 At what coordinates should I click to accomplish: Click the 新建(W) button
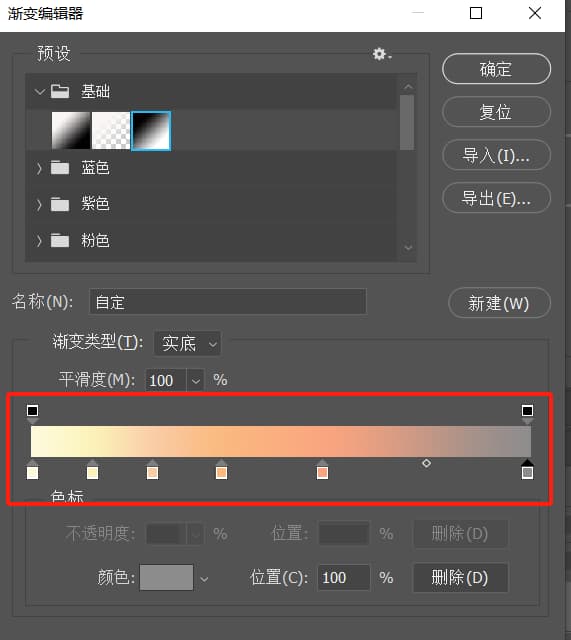click(x=499, y=303)
